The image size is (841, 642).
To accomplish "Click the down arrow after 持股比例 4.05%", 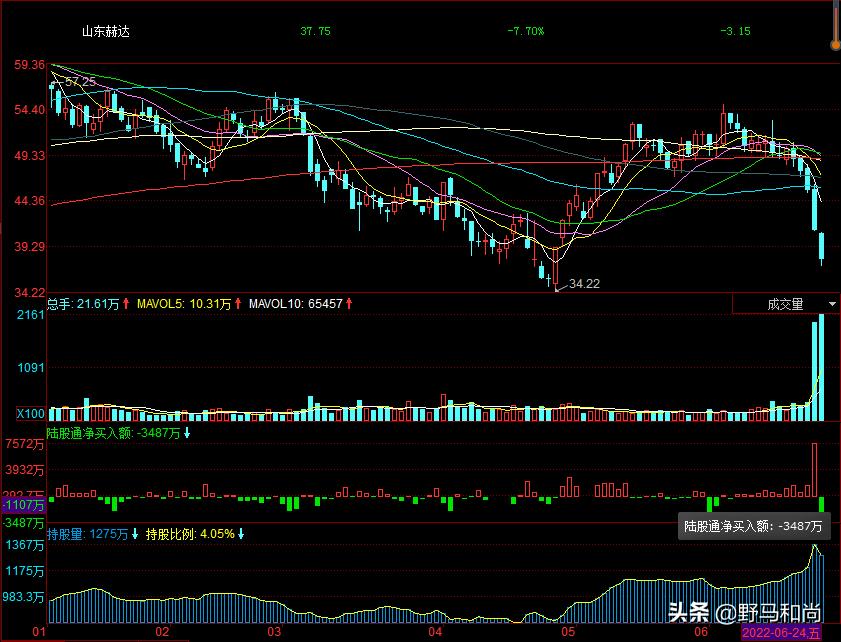I will 241,533.
